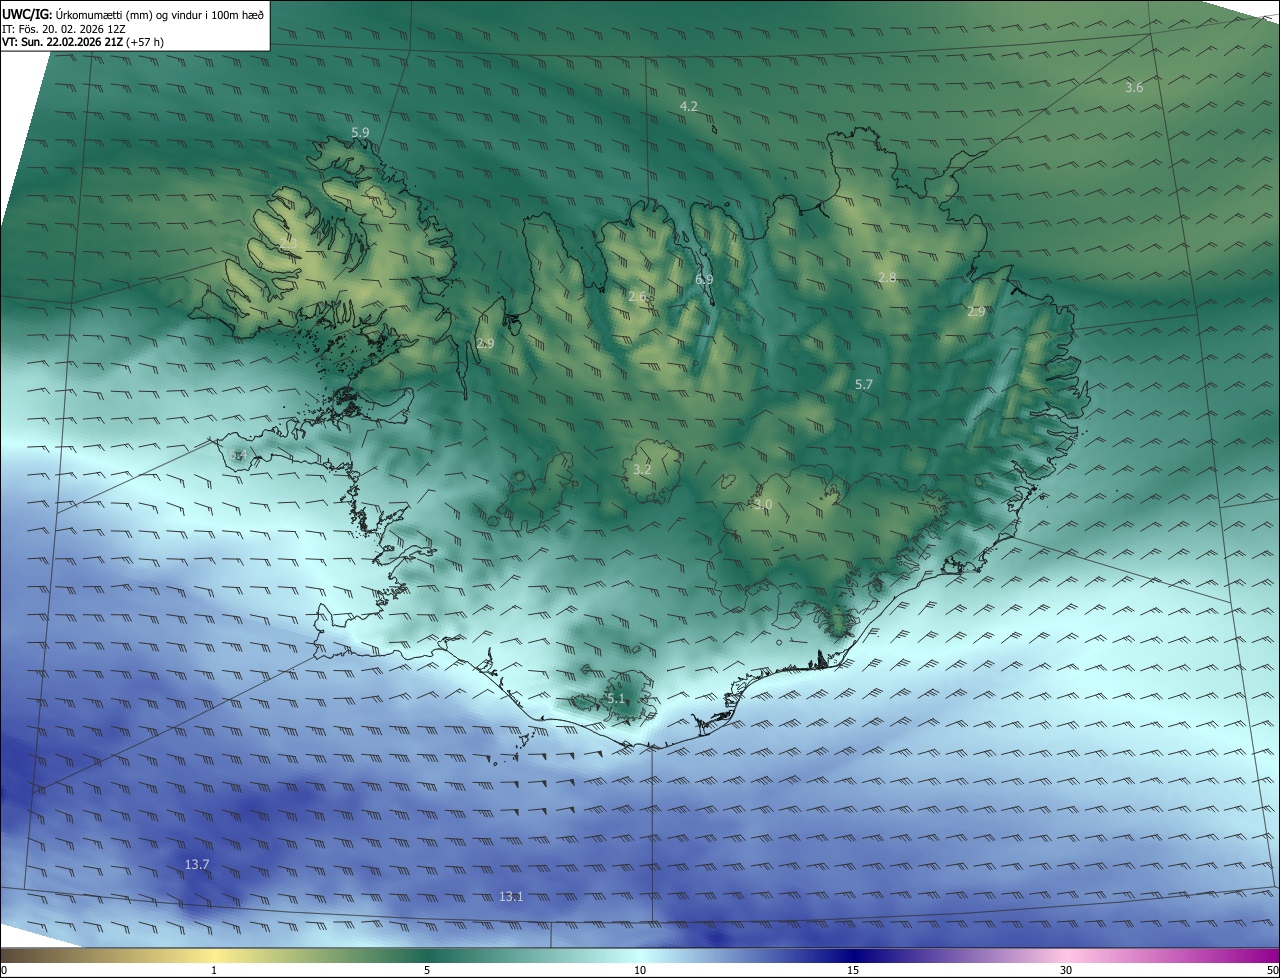1280x978 pixels.
Task: Click the 13.7 value label on the map
Action: point(197,864)
